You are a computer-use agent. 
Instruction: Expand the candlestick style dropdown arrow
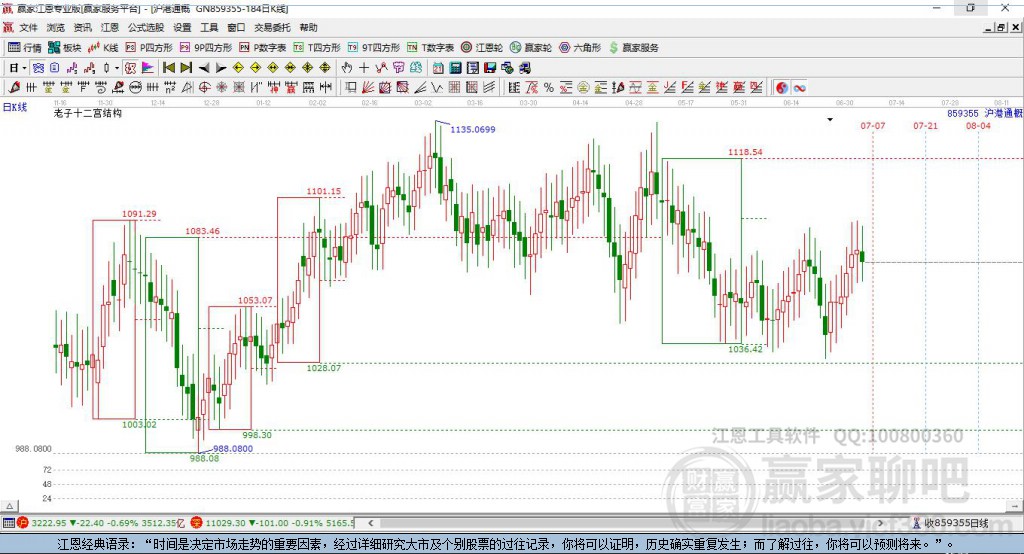pos(118,68)
